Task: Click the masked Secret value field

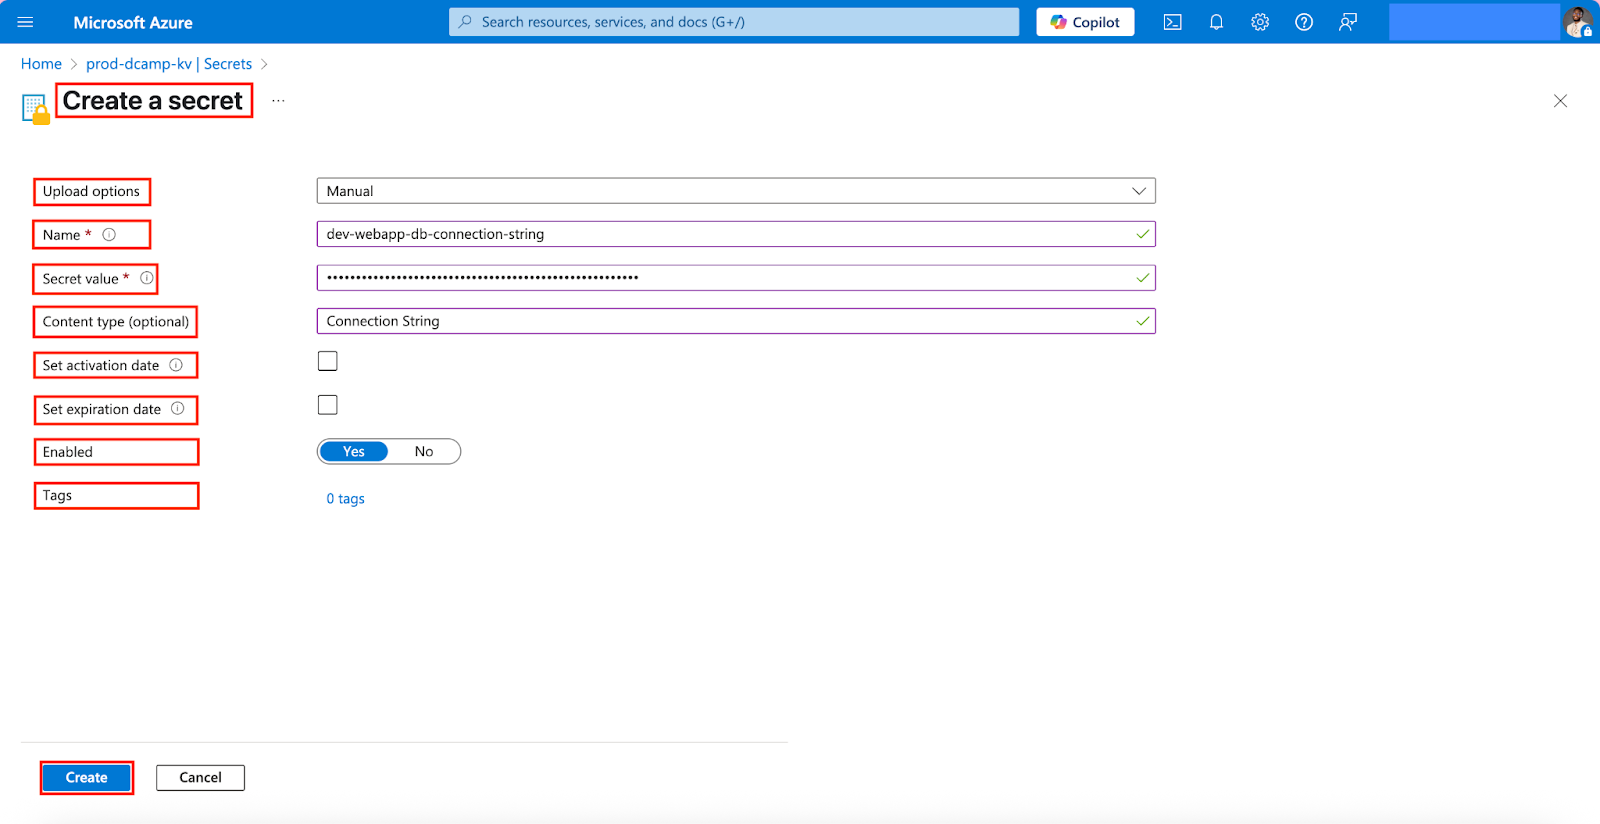Action: [736, 278]
